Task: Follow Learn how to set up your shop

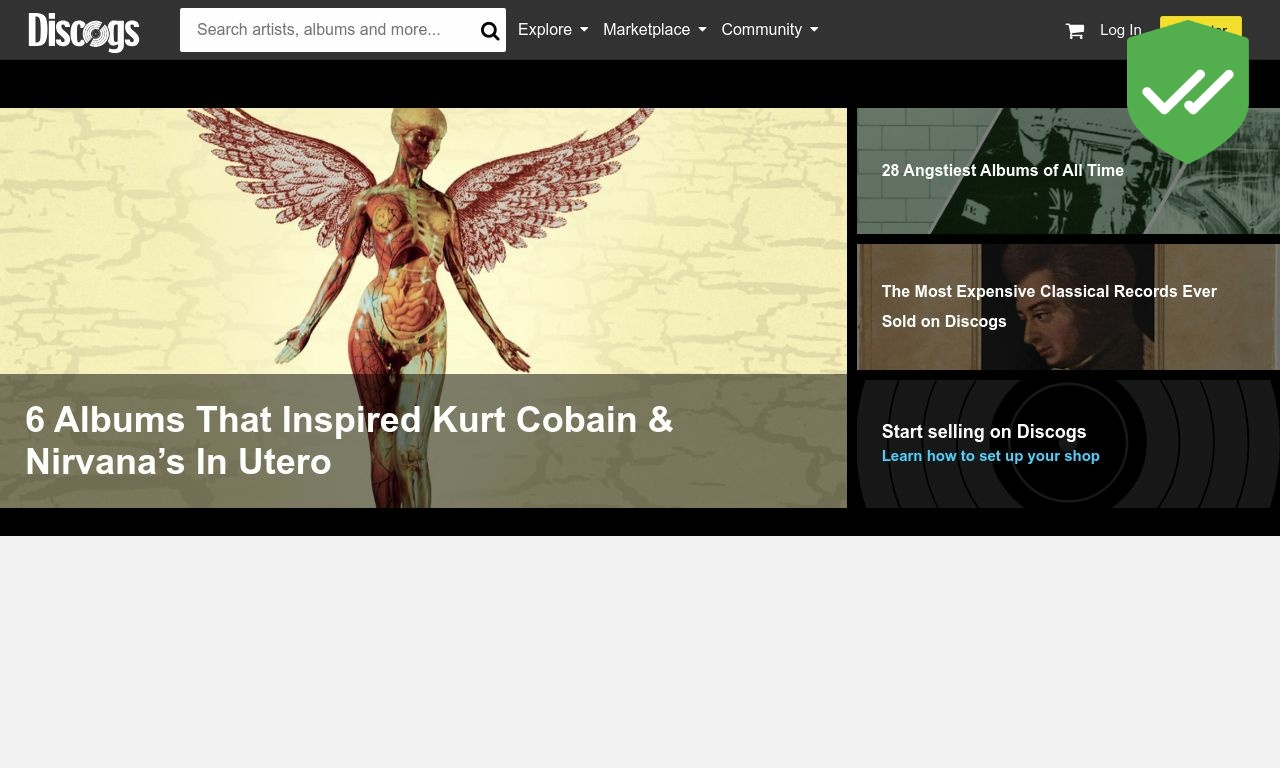Action: pos(991,456)
